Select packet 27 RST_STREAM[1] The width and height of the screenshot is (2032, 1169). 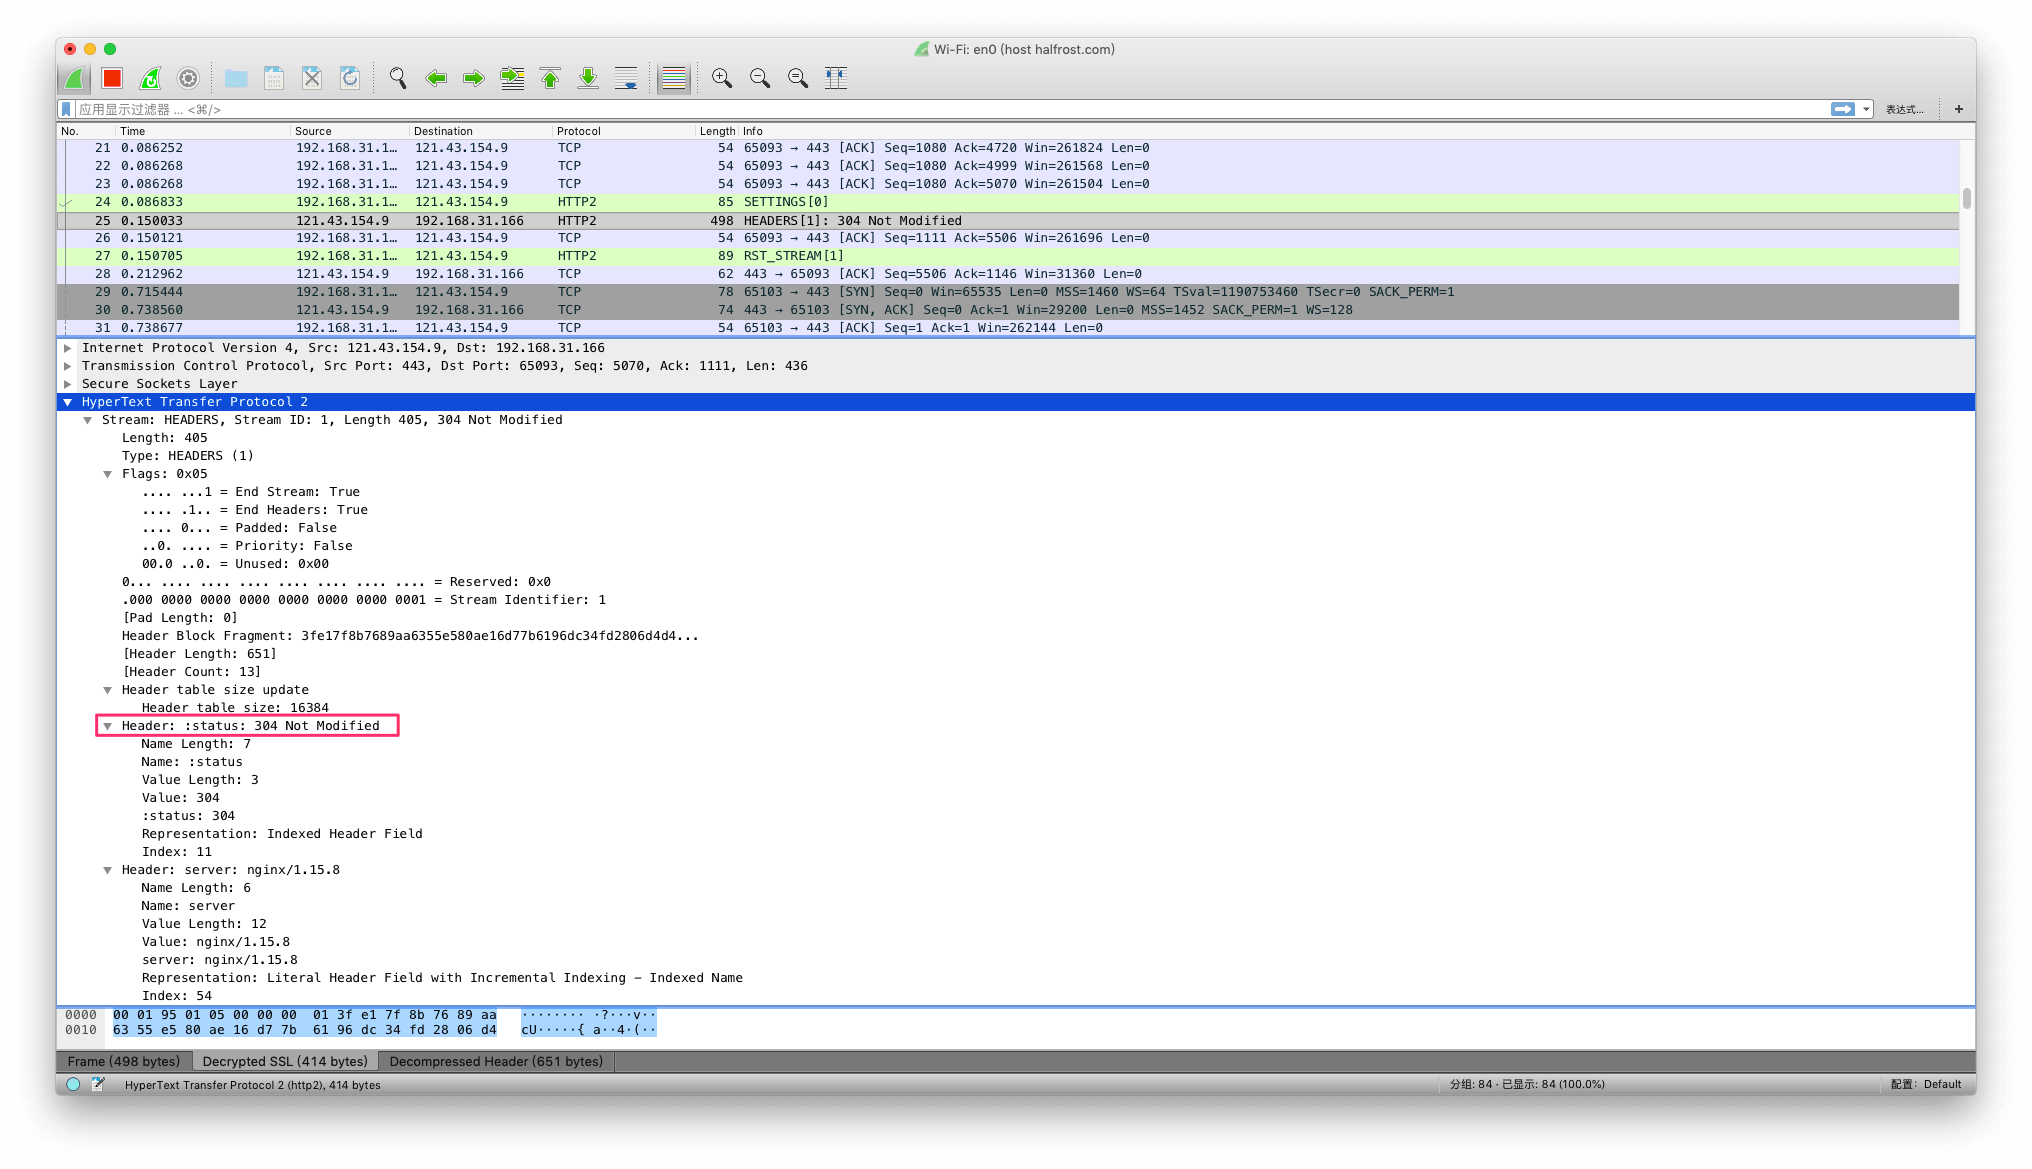click(1008, 256)
